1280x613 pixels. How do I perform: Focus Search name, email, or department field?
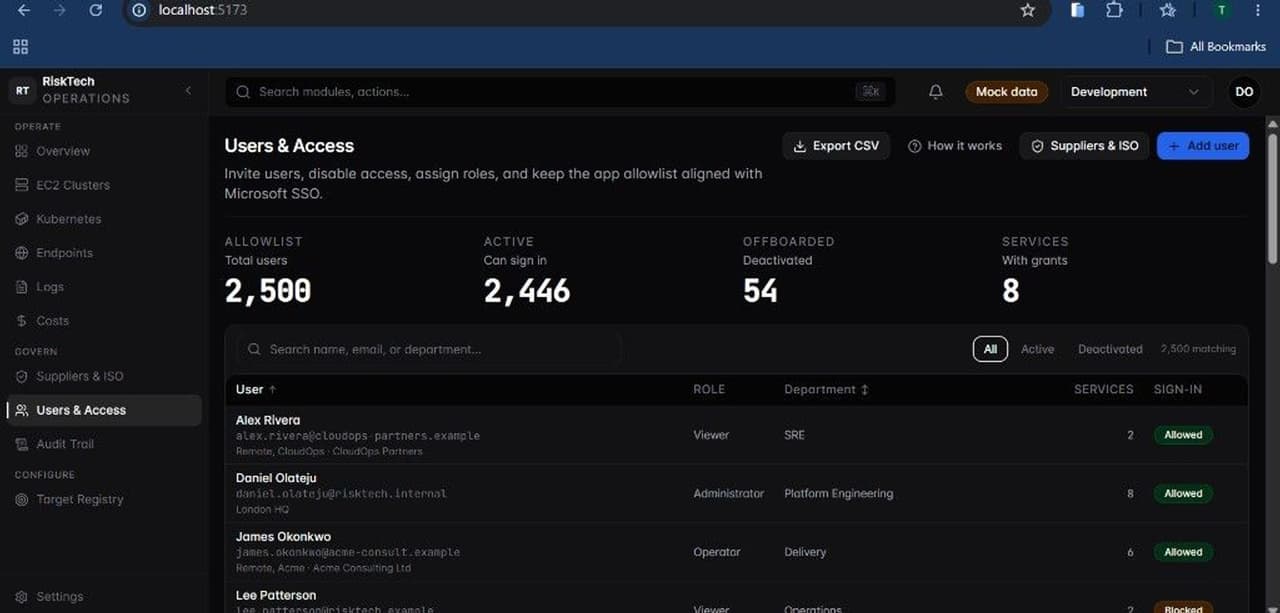[x=430, y=349]
